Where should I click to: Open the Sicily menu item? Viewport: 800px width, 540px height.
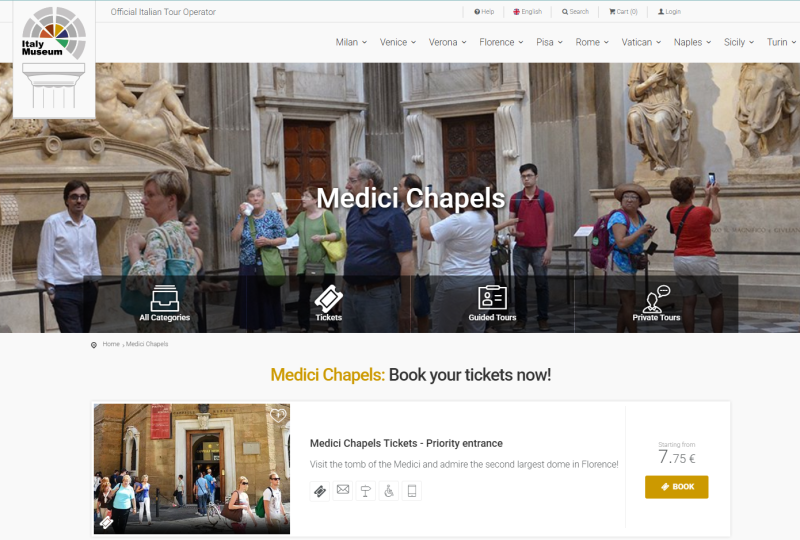pyautogui.click(x=739, y=42)
